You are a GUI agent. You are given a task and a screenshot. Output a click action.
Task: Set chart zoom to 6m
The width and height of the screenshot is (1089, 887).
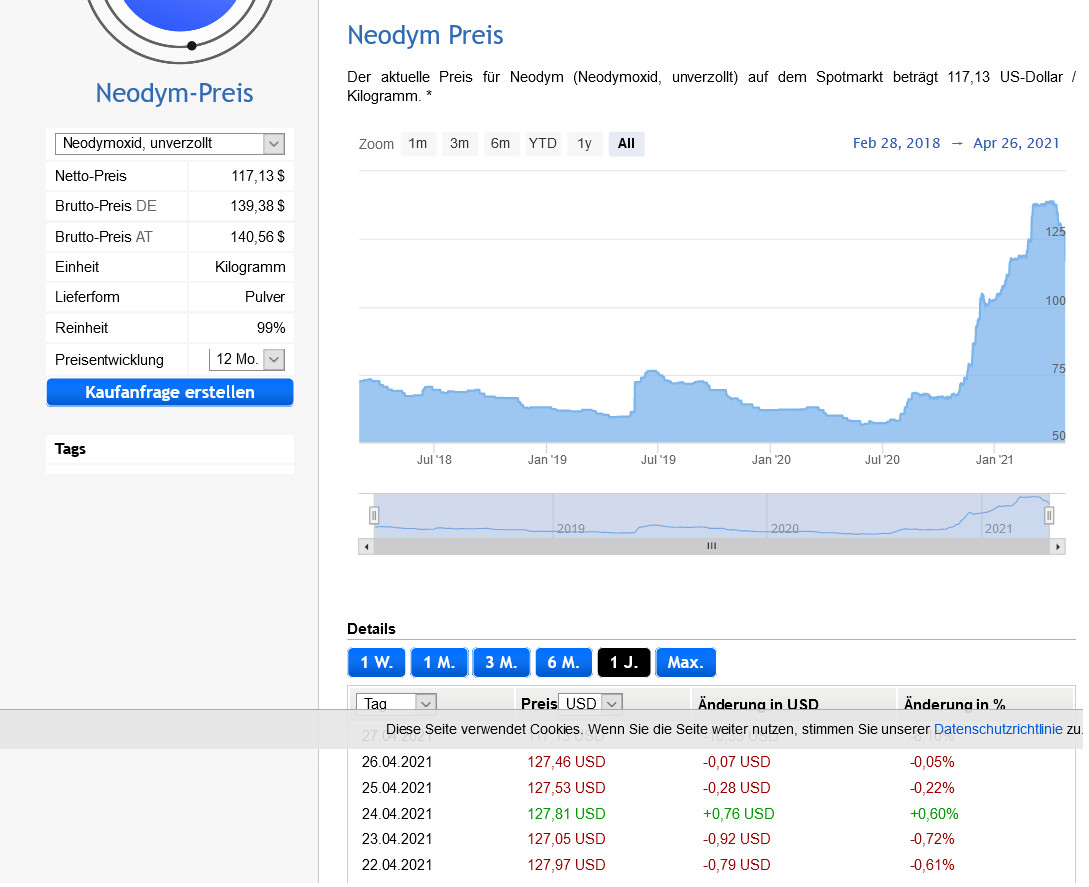pos(501,144)
